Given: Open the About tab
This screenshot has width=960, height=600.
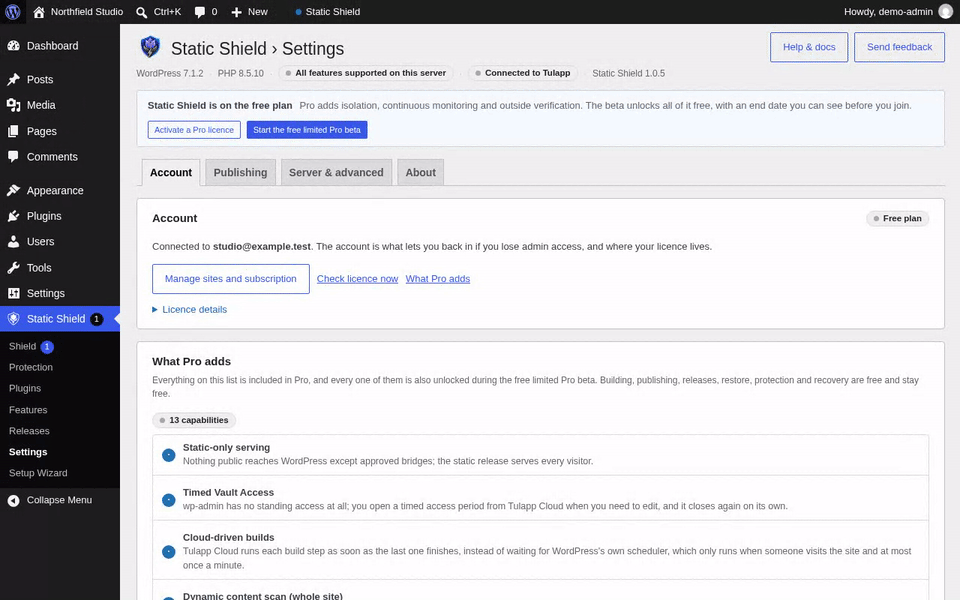Looking at the screenshot, I should pyautogui.click(x=421, y=173).
